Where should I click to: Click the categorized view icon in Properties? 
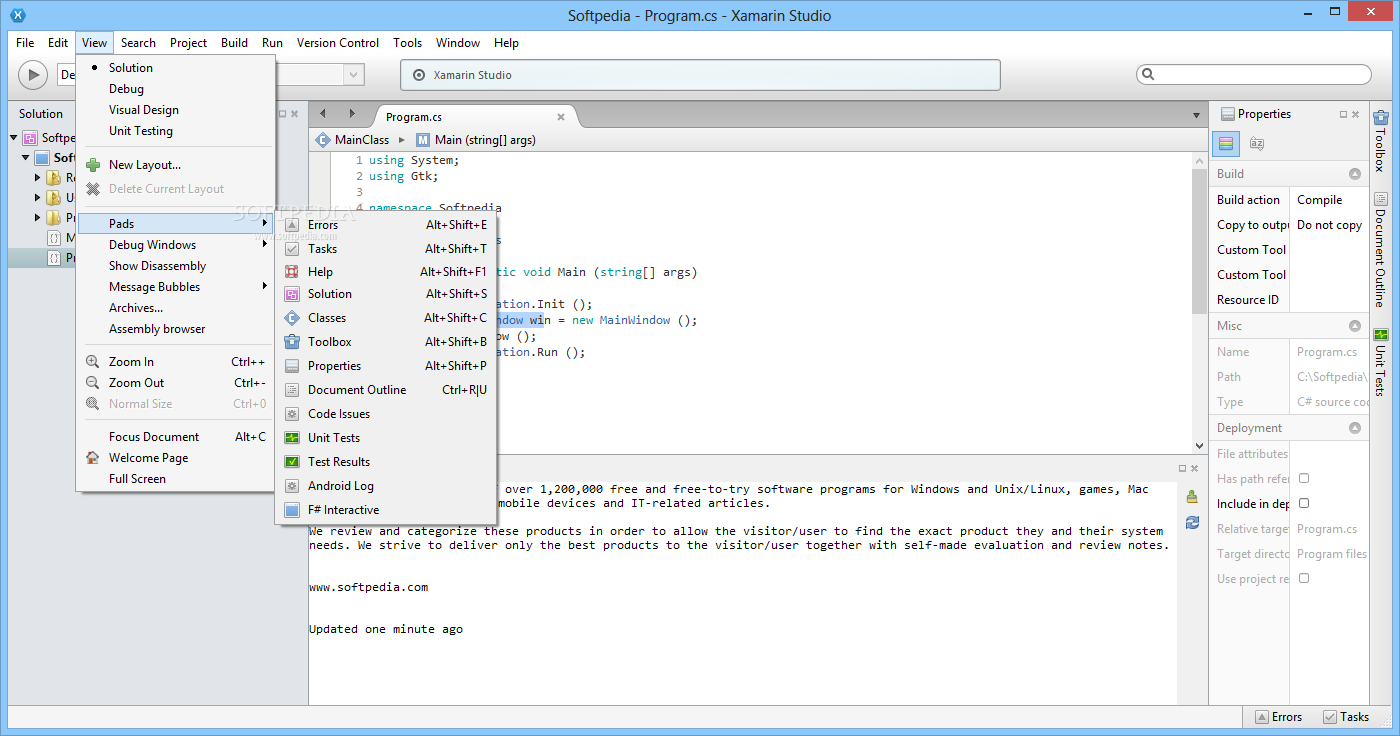(x=1226, y=144)
